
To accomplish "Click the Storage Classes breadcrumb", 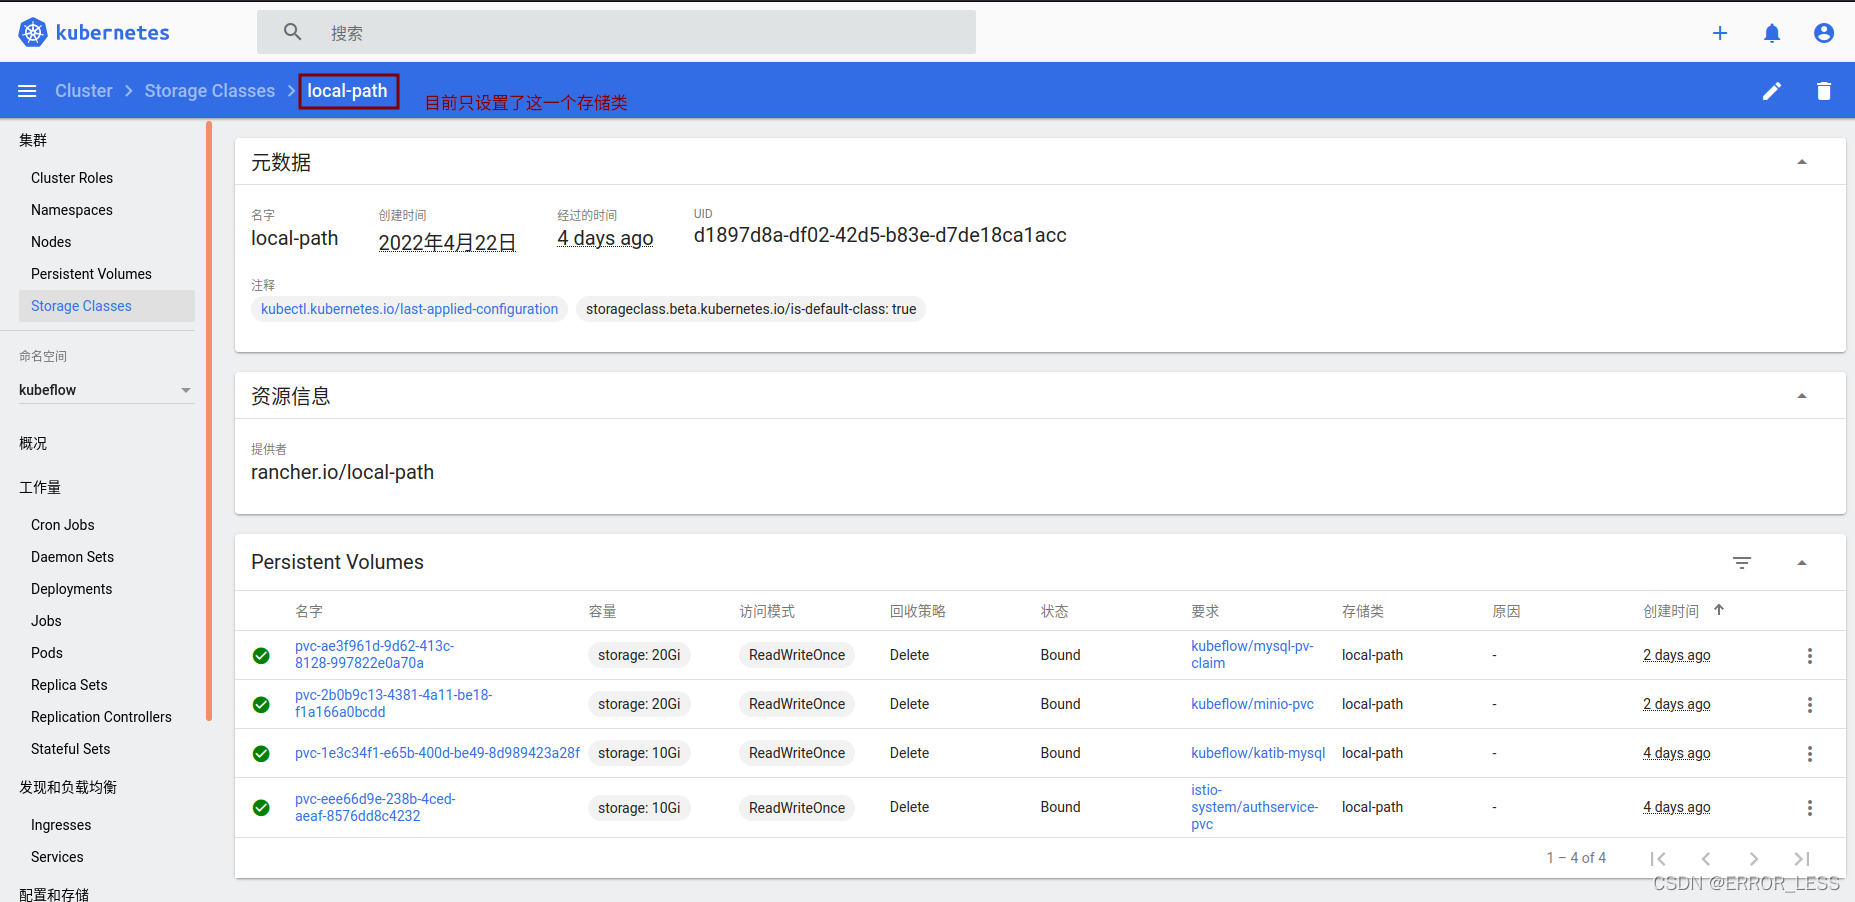I will (210, 91).
